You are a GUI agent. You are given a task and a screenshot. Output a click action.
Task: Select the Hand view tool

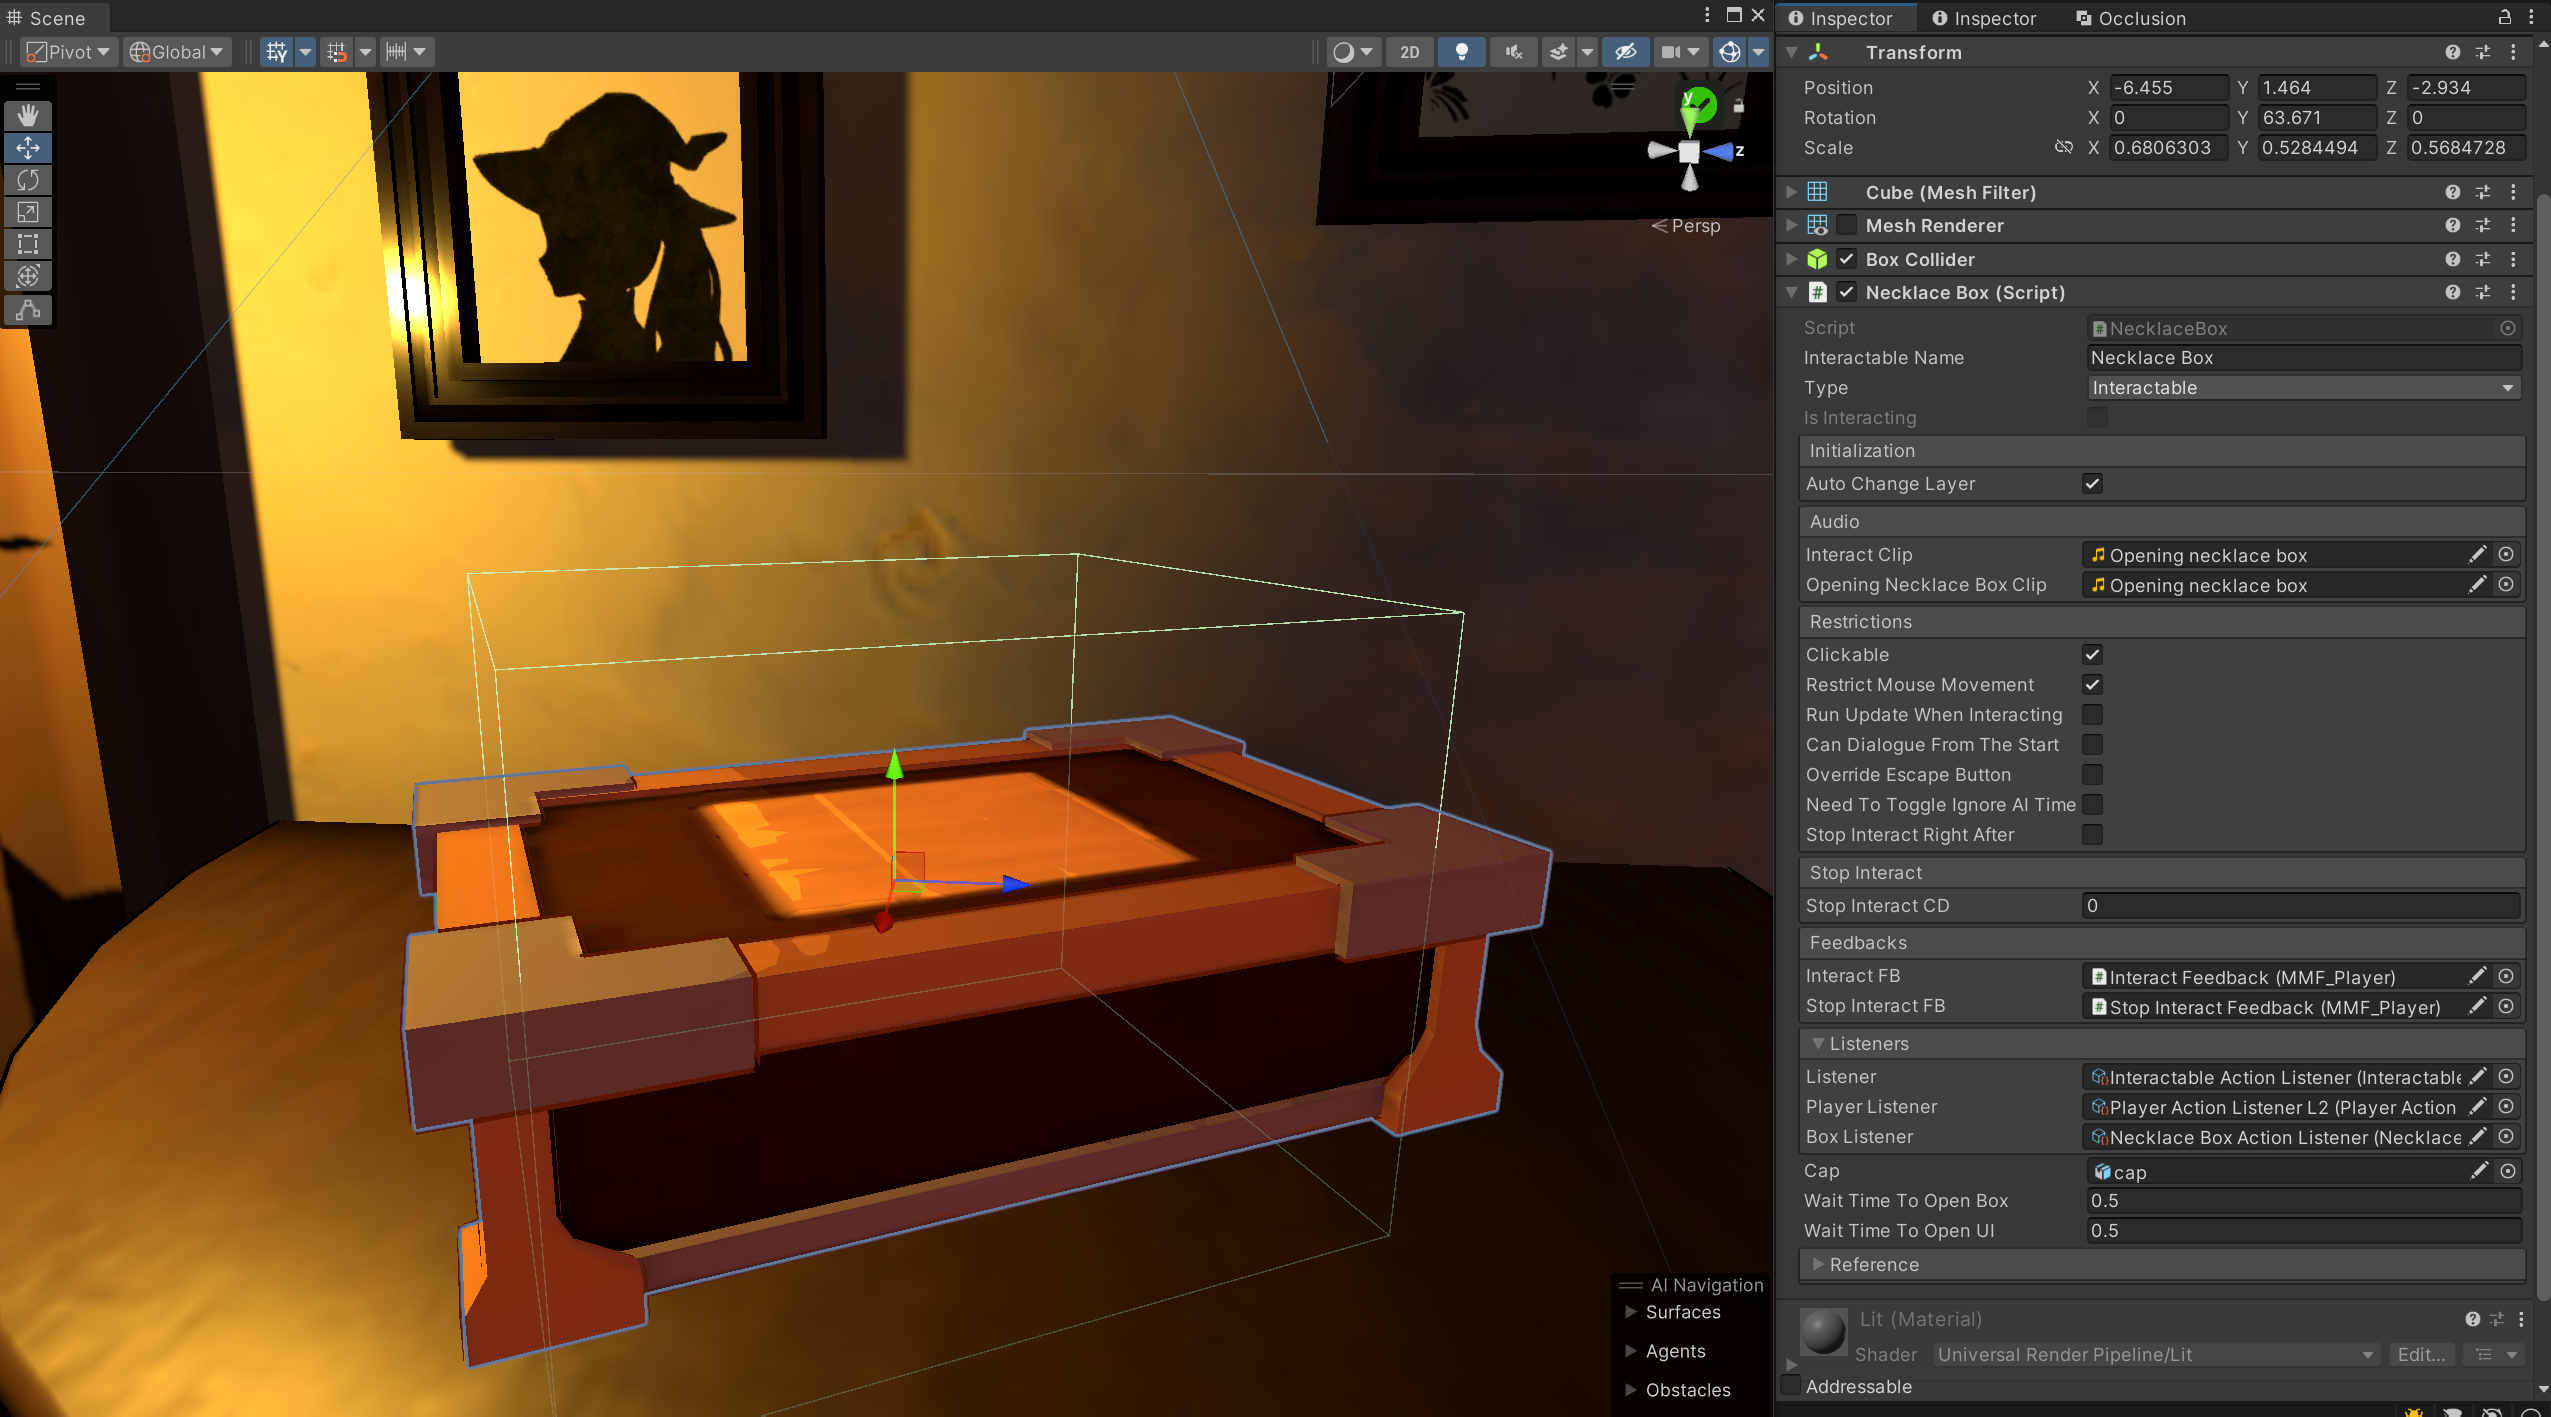[x=28, y=115]
